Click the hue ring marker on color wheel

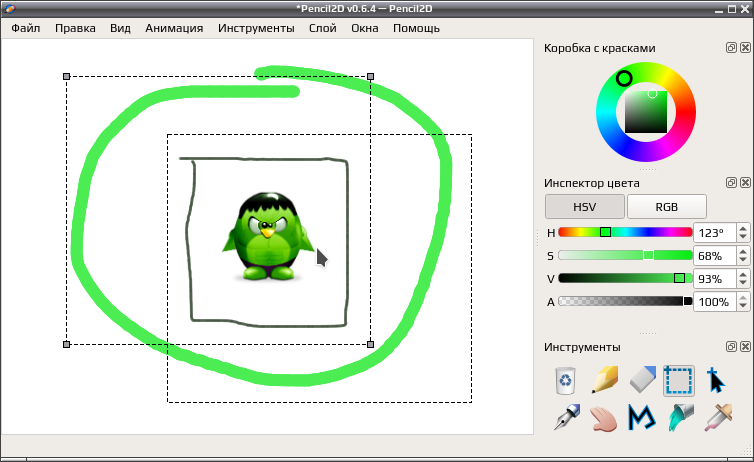[624, 78]
